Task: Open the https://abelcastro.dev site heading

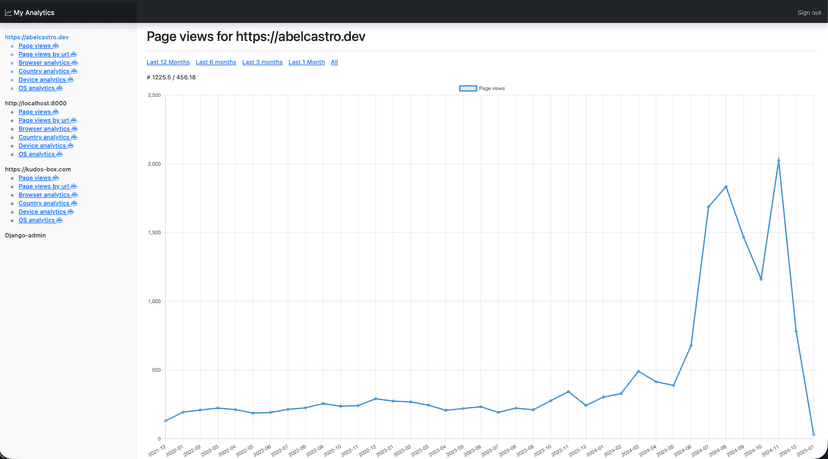Action: [37, 37]
